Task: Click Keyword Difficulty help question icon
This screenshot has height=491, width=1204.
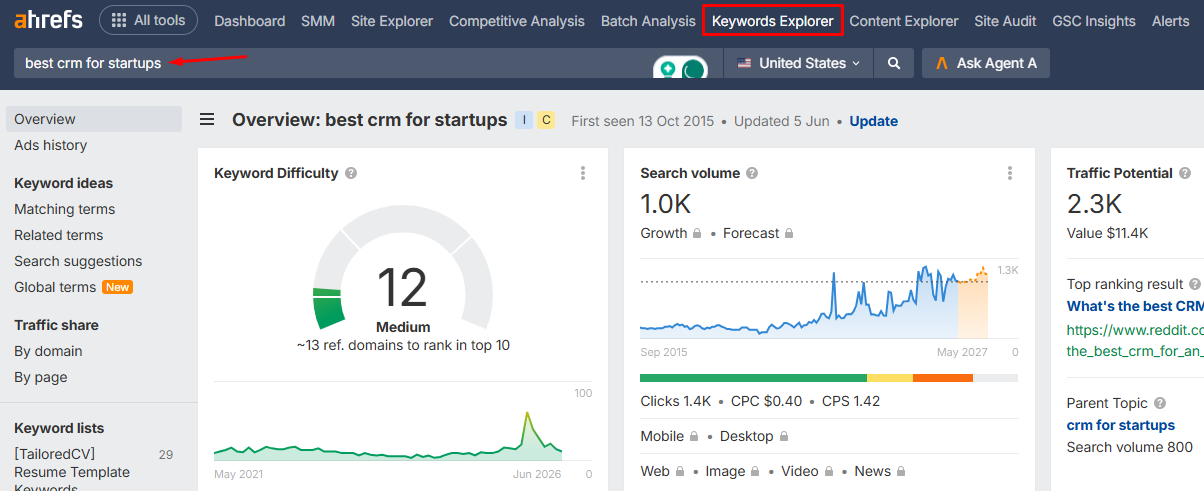Action: [351, 173]
